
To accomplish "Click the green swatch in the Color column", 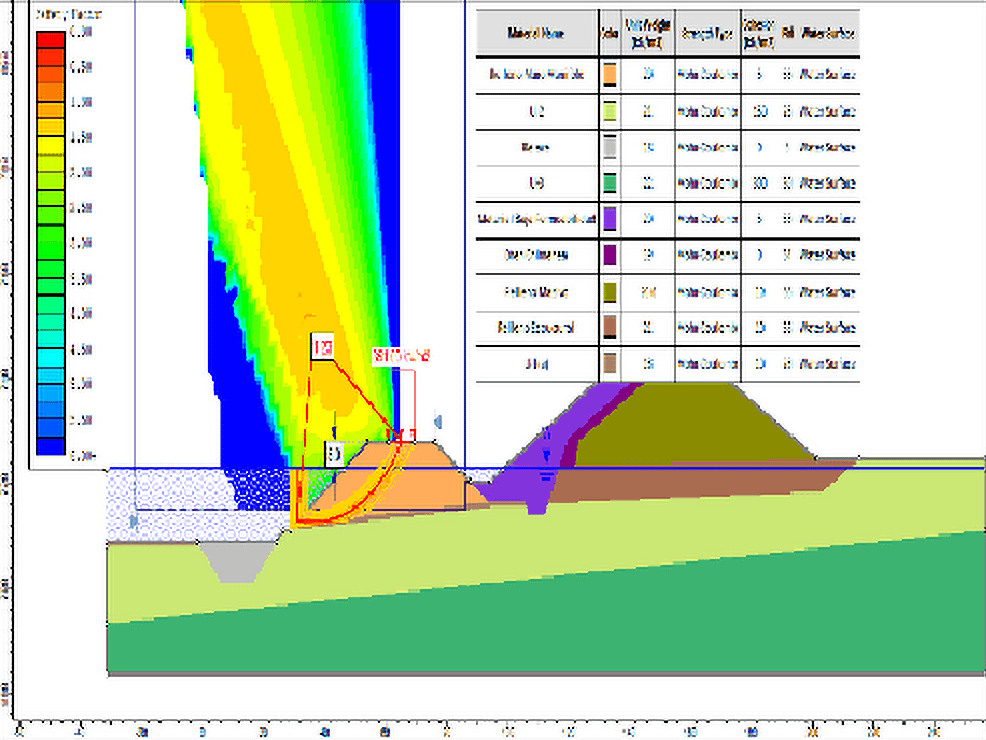I will [x=610, y=183].
